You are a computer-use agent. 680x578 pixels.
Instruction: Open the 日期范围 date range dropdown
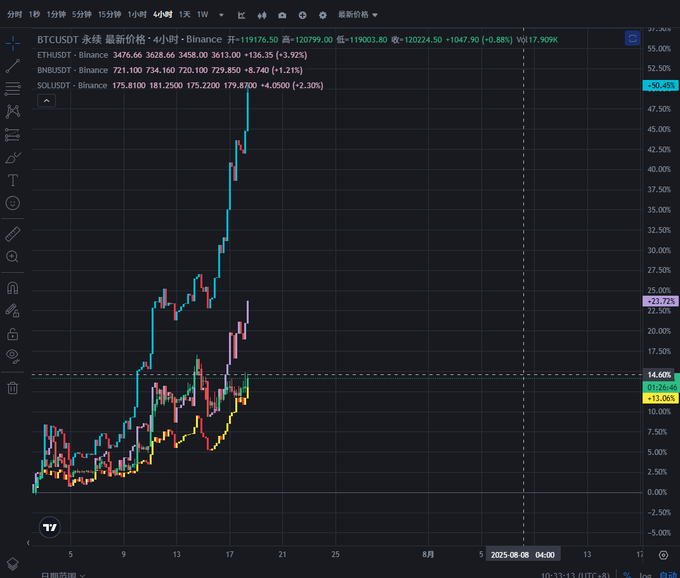(x=63, y=575)
